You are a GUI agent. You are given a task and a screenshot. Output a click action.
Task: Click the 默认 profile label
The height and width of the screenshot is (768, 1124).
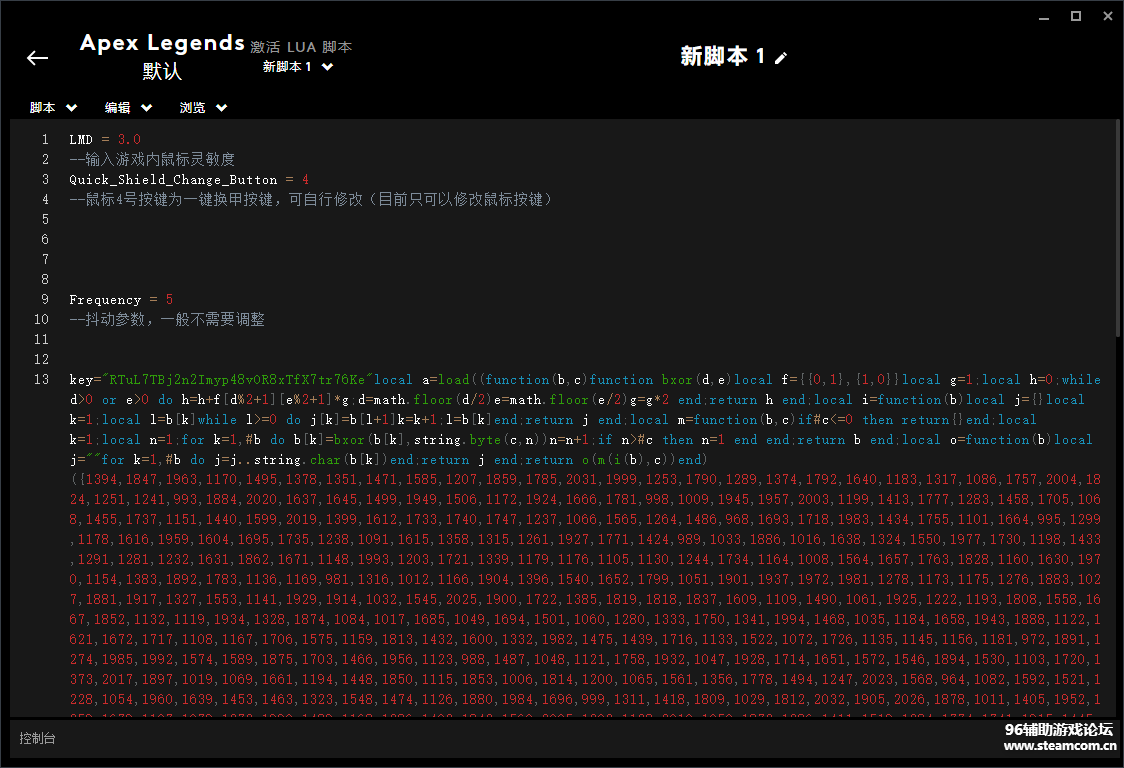[162, 71]
